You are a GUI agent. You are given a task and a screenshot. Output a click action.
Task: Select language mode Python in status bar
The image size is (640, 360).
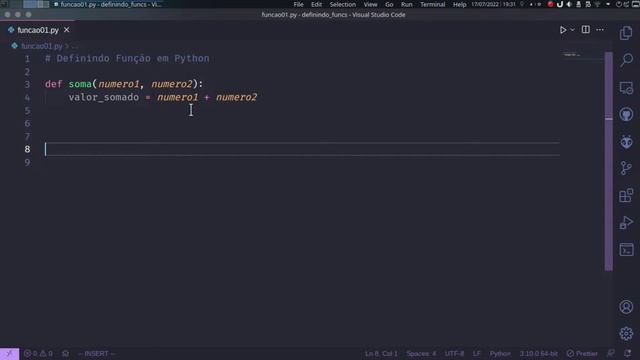click(500, 353)
